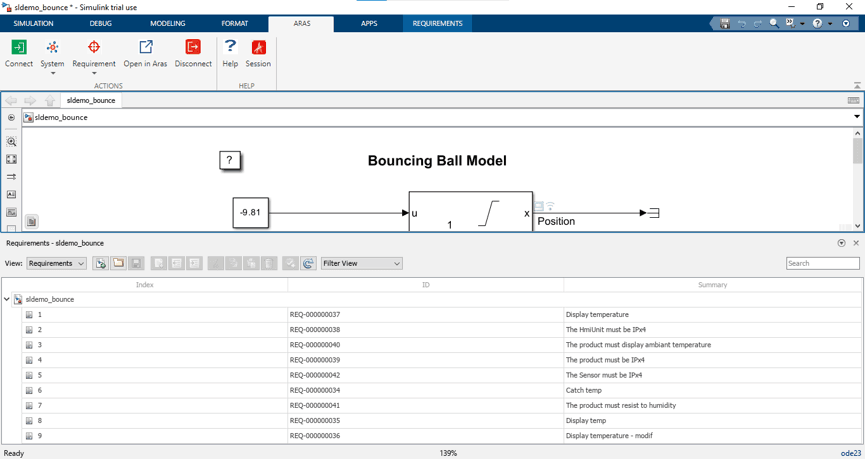865x459 pixels.
Task: Click the requirements Search field
Action: (823, 263)
